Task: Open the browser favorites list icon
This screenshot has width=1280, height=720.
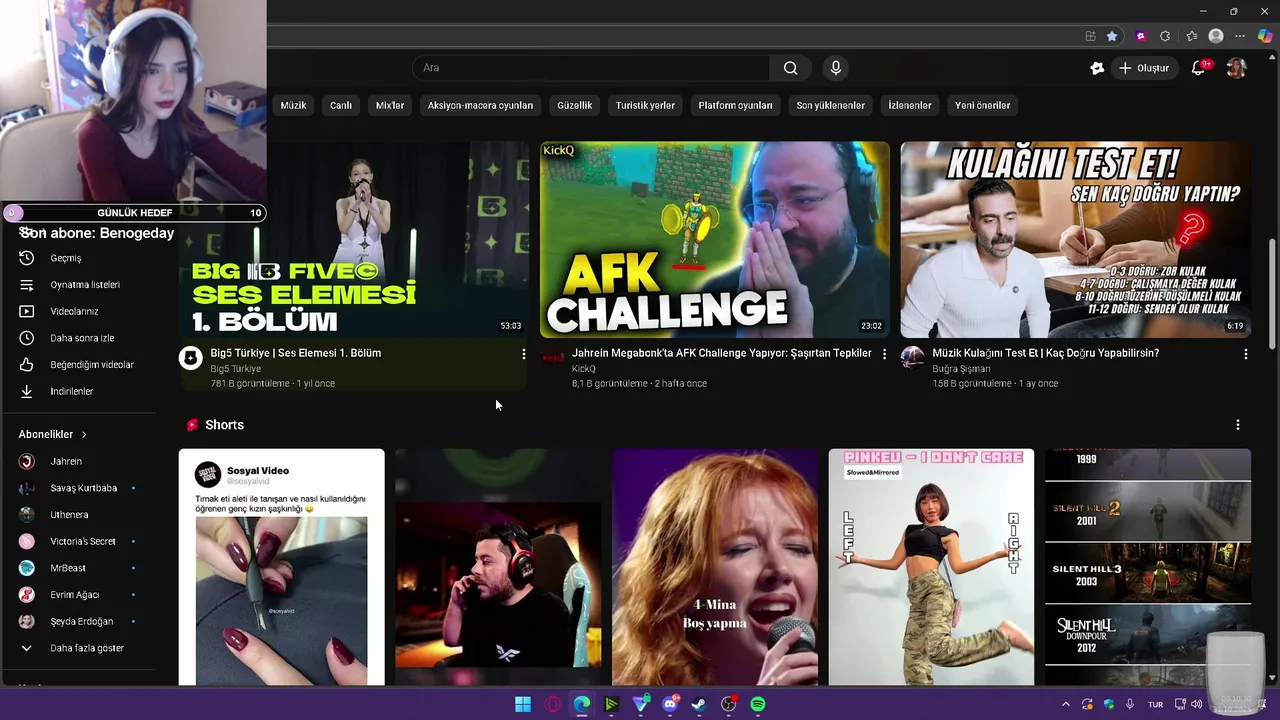Action: click(1191, 36)
